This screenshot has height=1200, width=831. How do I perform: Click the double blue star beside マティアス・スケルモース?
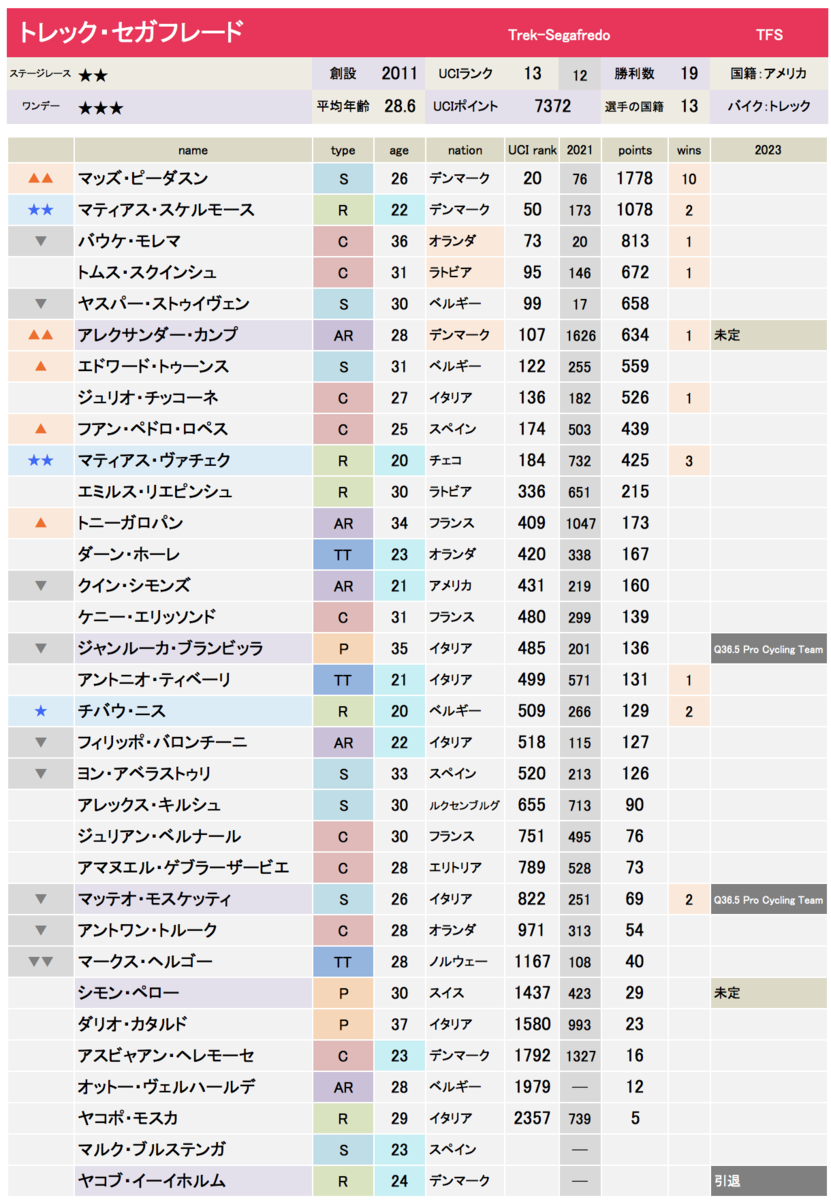tap(41, 210)
